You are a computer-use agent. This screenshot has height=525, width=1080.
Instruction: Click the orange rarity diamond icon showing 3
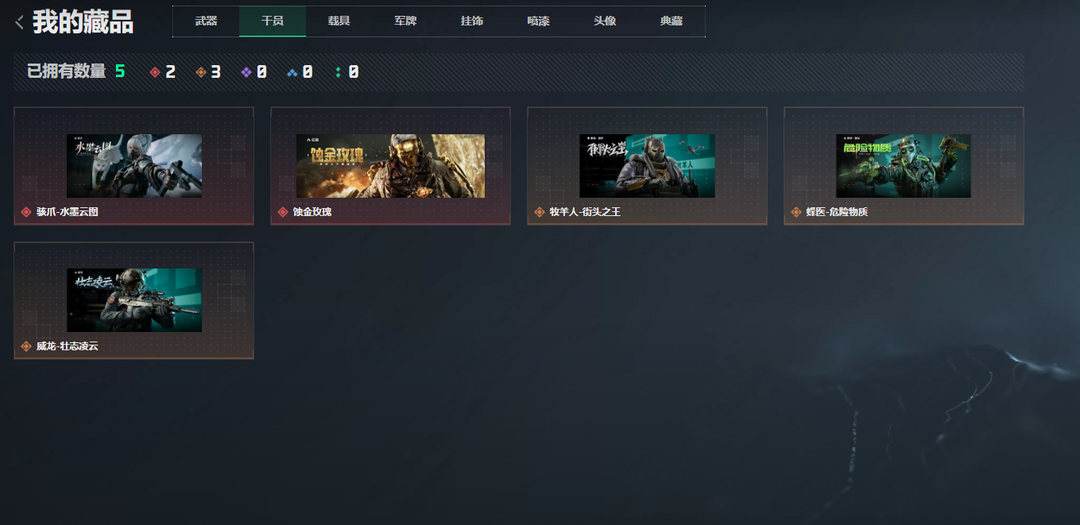(200, 72)
